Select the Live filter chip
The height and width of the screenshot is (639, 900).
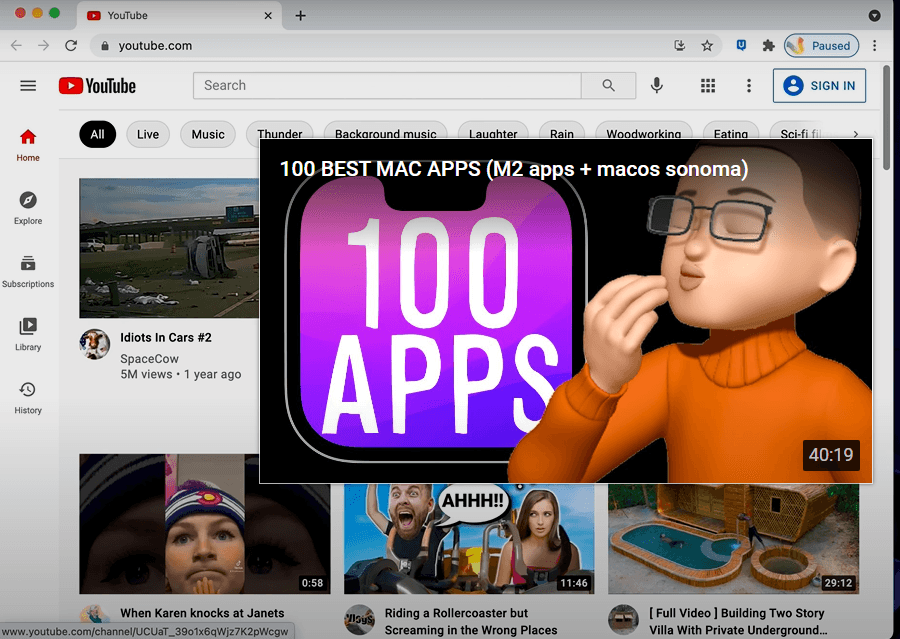click(x=148, y=134)
